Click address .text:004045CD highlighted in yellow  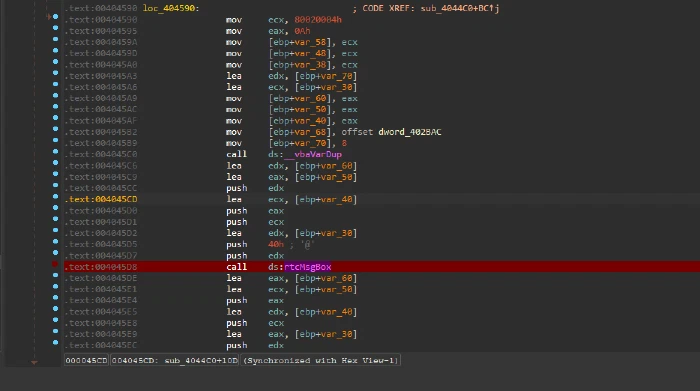101,200
